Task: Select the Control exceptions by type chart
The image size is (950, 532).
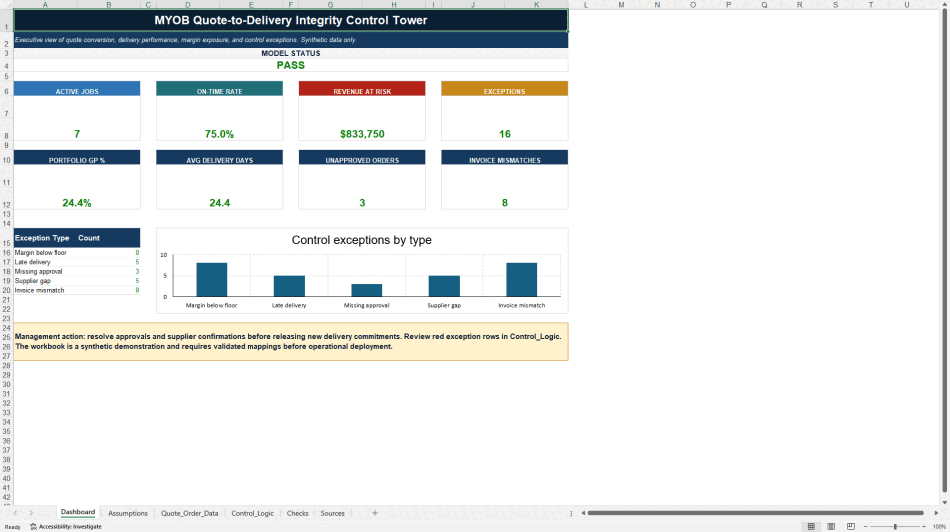Action: pyautogui.click(x=362, y=270)
